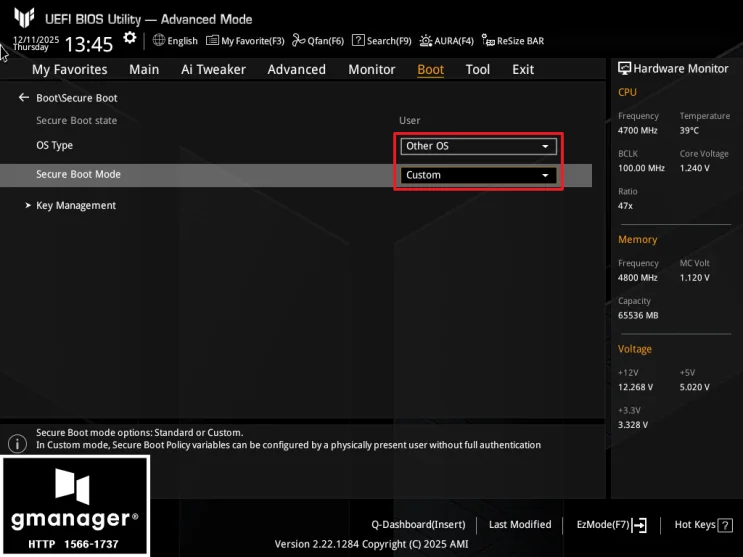
Task: Click the memory frequency value 4800 MHz
Action: point(637,278)
